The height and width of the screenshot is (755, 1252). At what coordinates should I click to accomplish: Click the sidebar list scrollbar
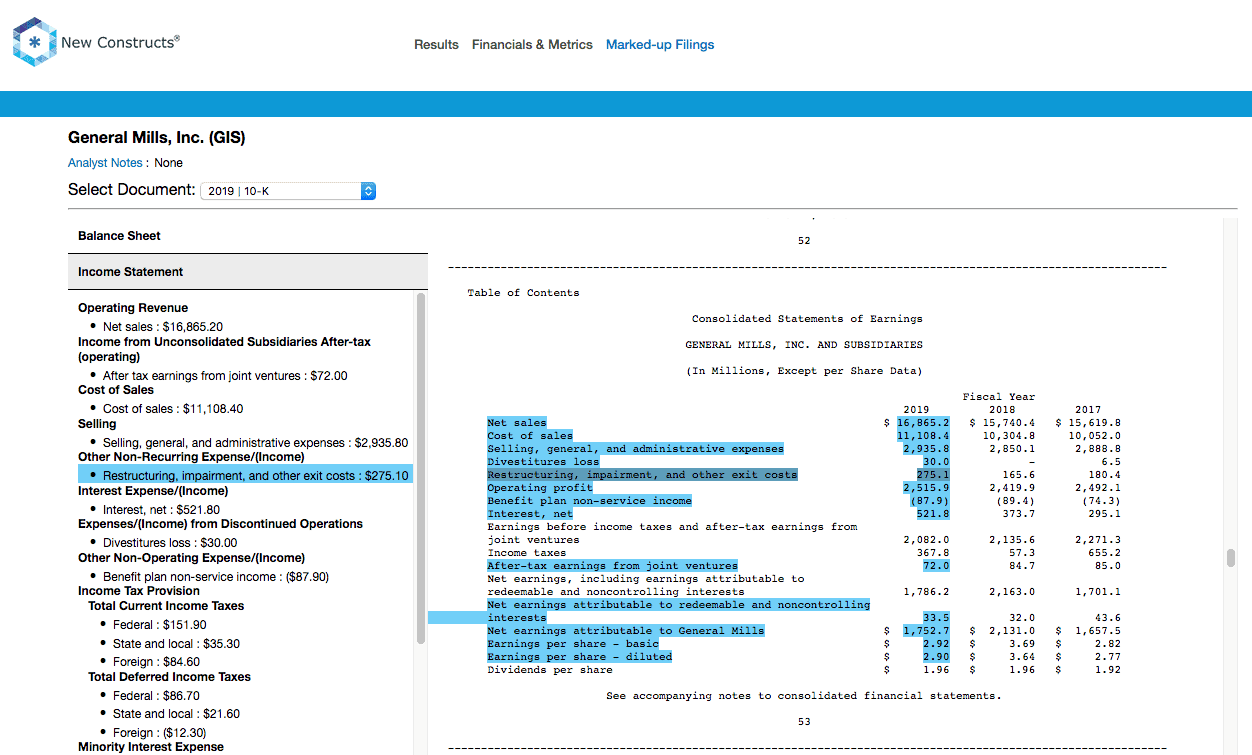[421, 470]
